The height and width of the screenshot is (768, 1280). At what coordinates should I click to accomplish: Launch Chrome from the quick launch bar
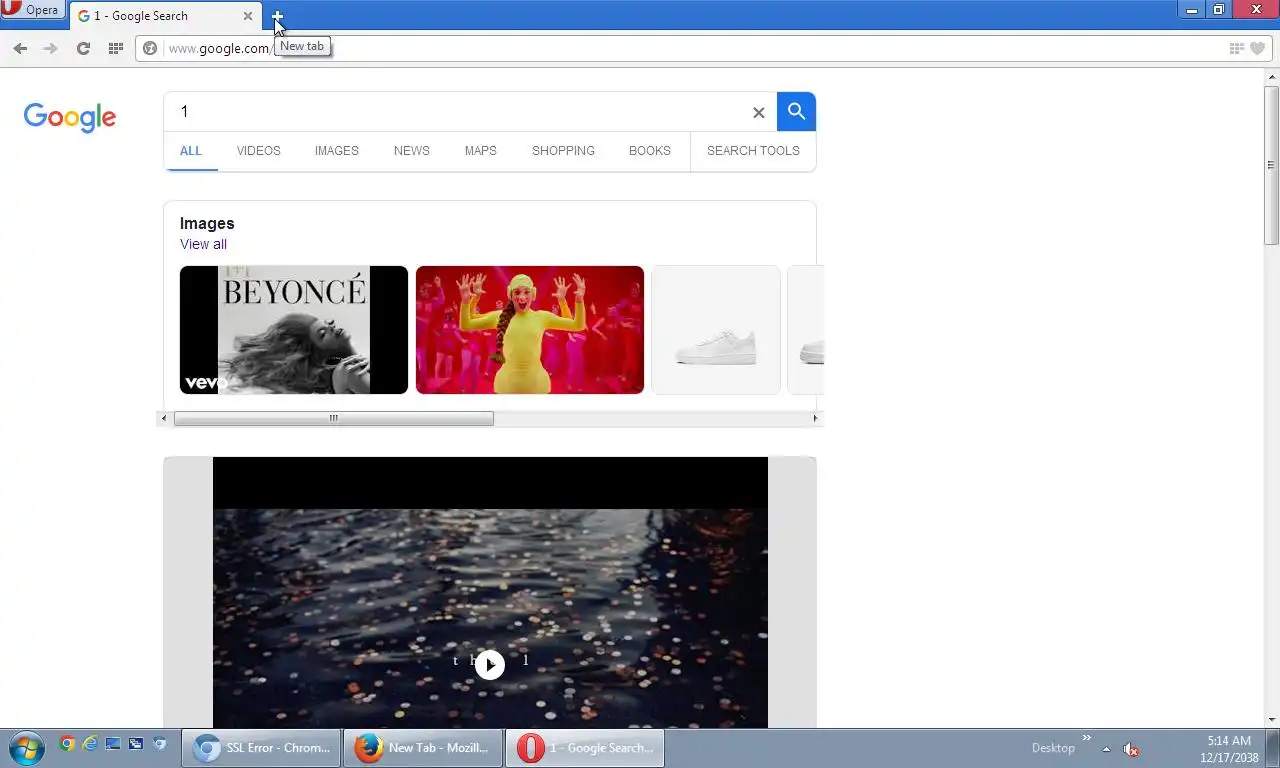(67, 744)
